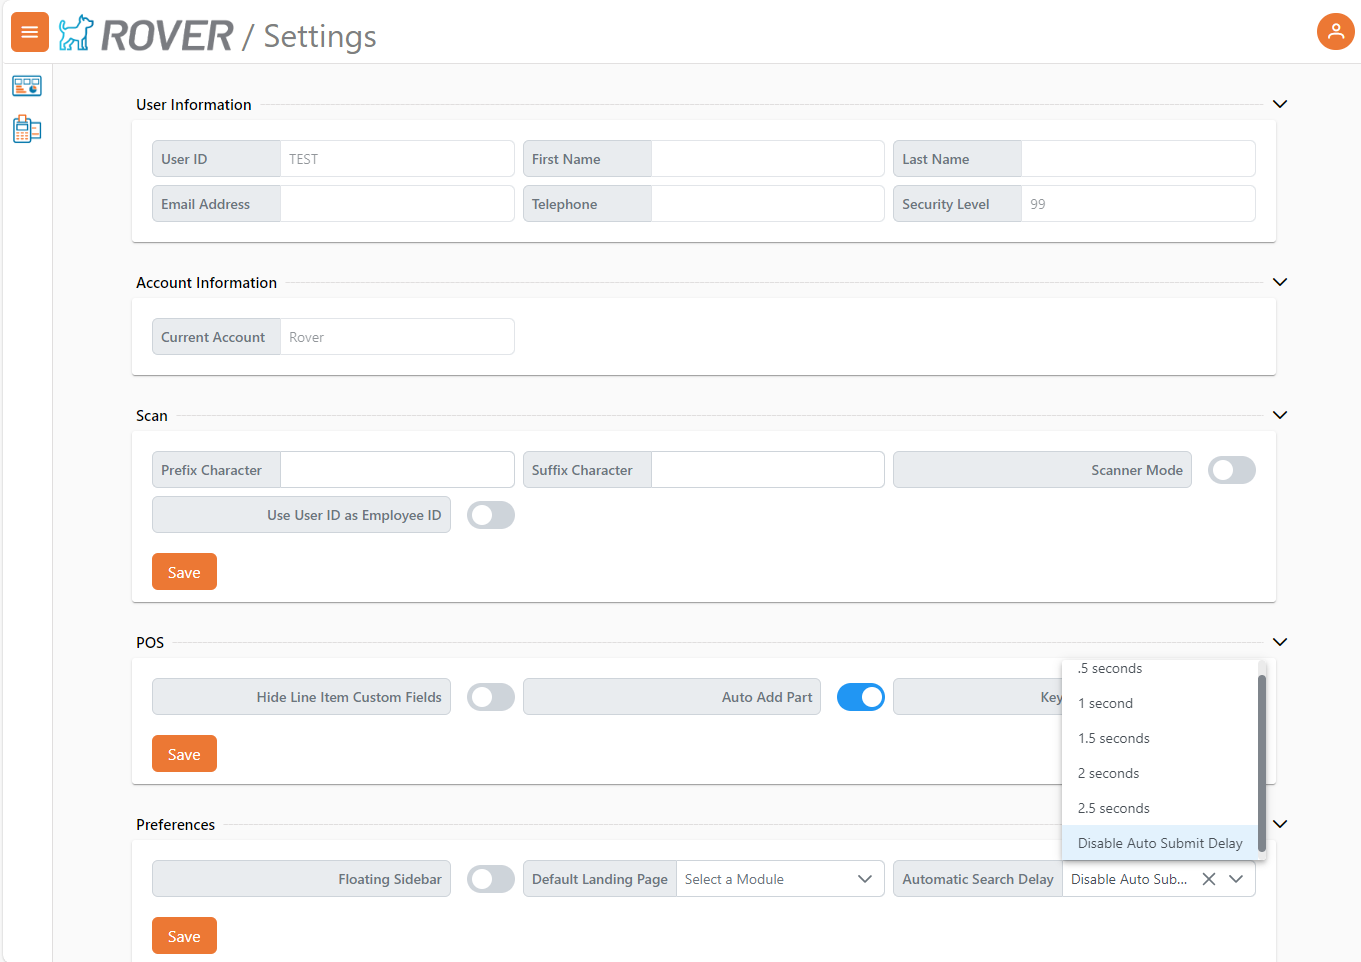
Task: Enable Scanner Mode
Action: point(1231,469)
